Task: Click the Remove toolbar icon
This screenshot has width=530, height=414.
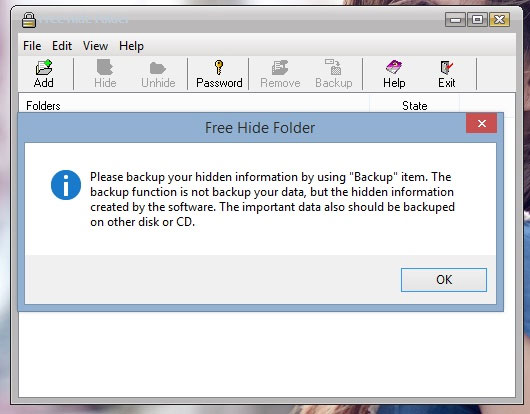Action: (x=280, y=68)
